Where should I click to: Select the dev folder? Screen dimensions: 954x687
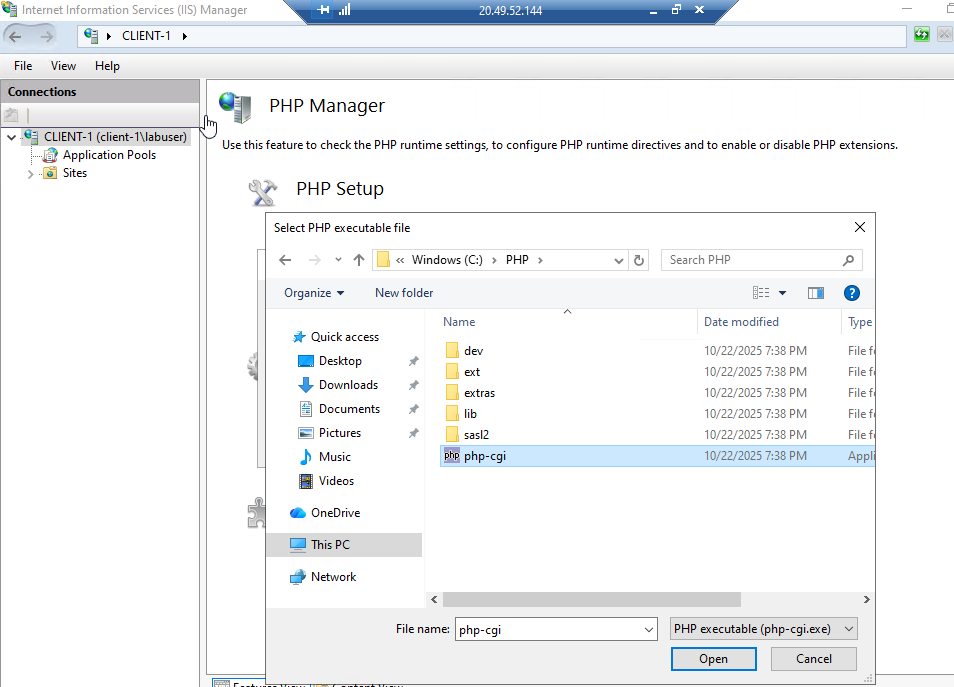tap(473, 351)
